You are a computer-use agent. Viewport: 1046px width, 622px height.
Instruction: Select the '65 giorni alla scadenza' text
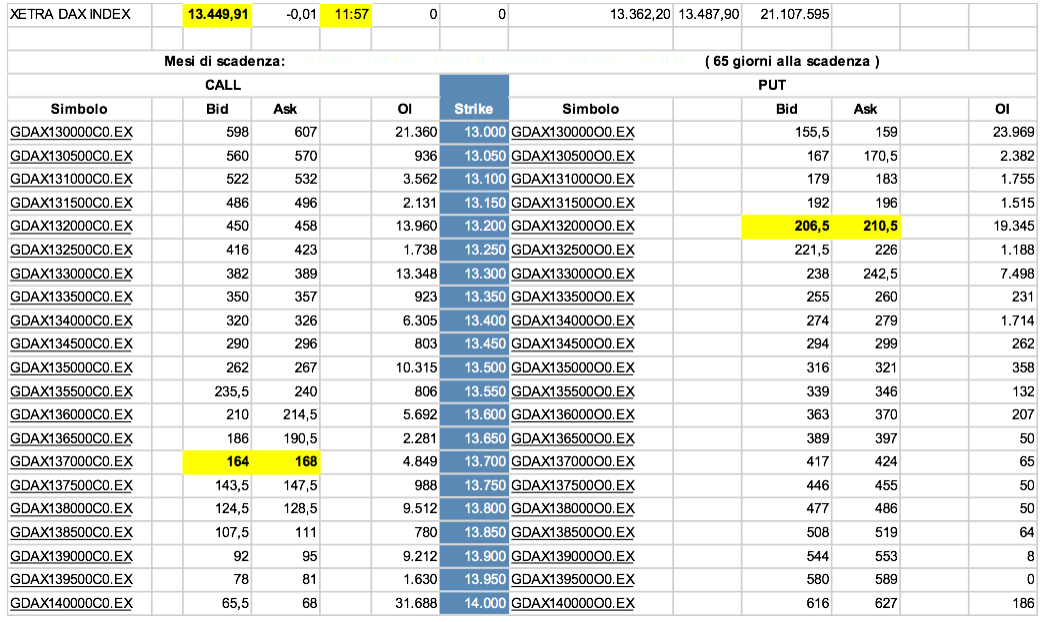pyautogui.click(x=792, y=61)
